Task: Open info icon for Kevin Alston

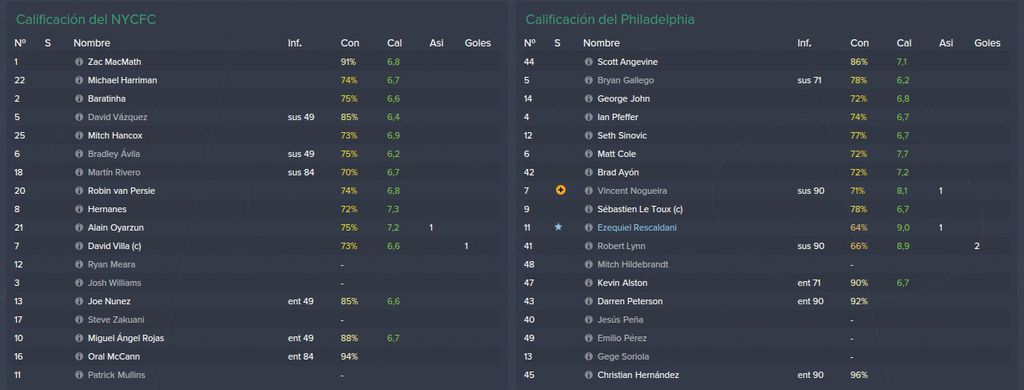Action: pos(588,283)
